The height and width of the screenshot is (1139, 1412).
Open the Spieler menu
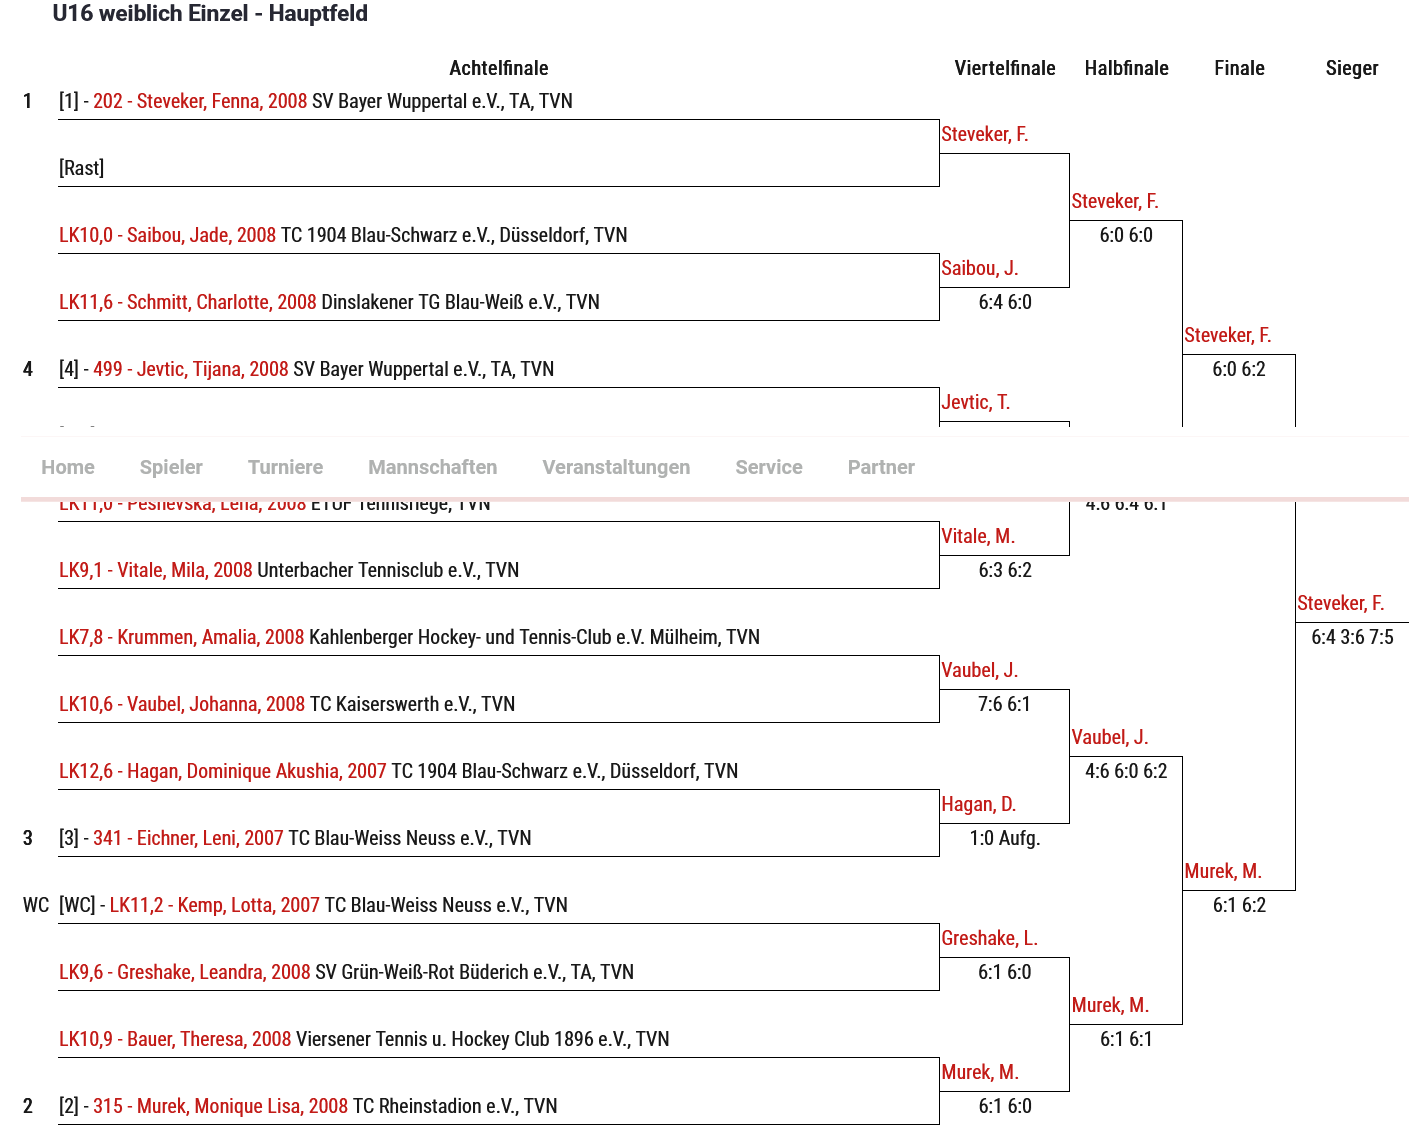171,467
